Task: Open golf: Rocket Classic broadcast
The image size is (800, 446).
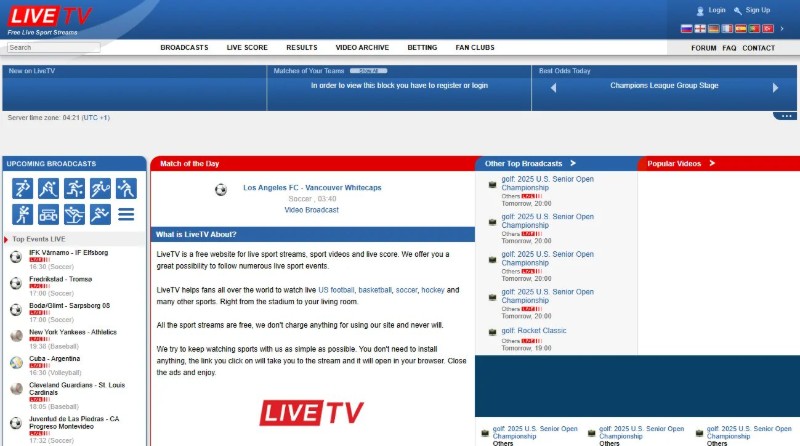Action: click(534, 331)
